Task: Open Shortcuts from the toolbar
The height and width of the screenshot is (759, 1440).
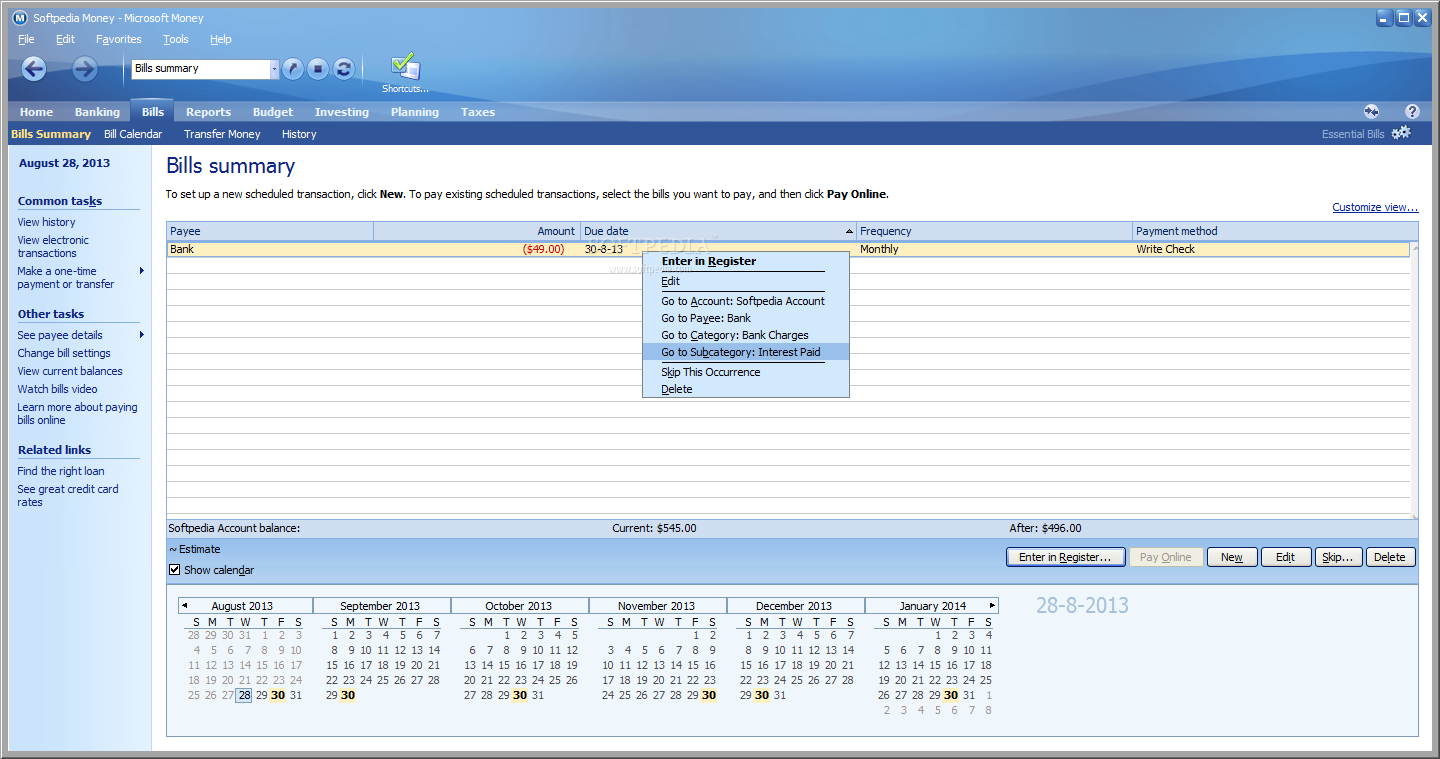Action: 404,71
